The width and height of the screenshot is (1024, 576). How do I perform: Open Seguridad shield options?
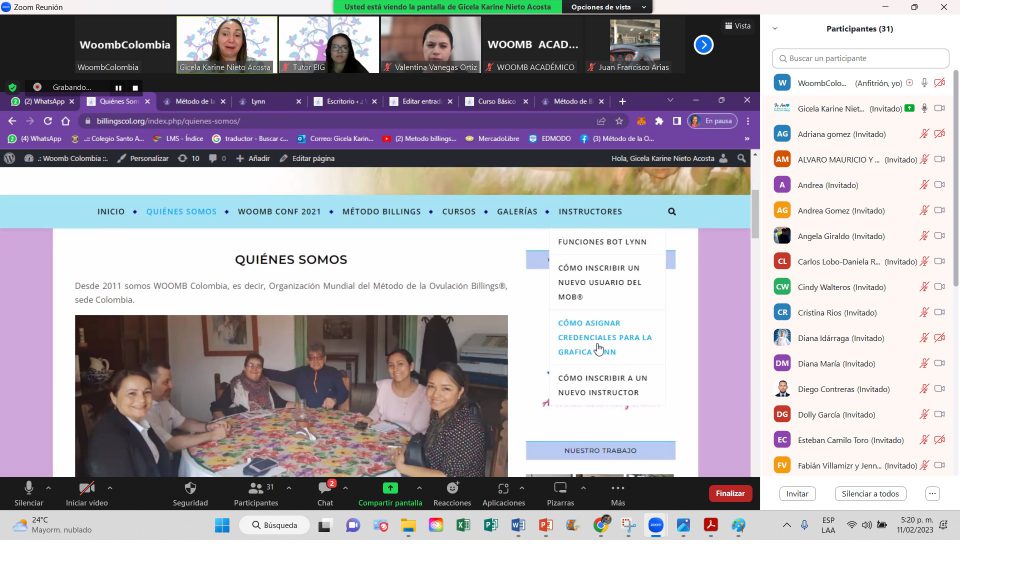click(x=190, y=493)
